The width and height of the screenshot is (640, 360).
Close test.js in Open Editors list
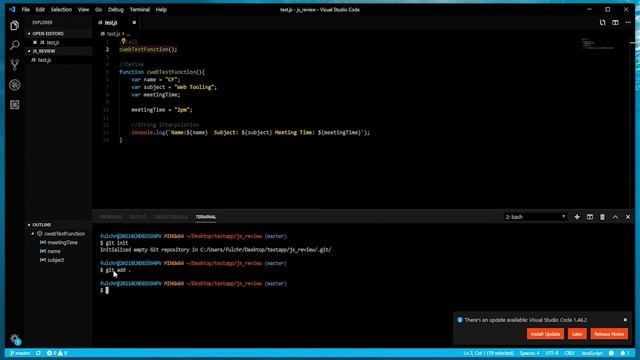(x=35, y=42)
